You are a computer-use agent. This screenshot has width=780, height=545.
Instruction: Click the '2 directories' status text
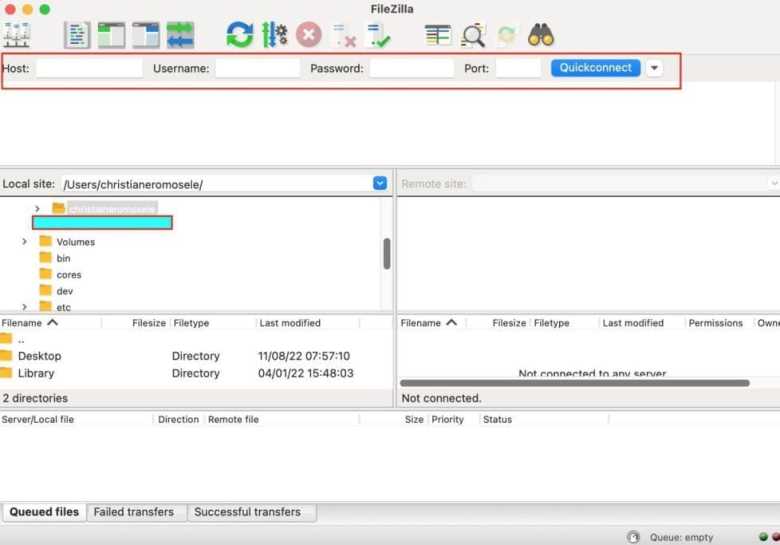coord(35,398)
